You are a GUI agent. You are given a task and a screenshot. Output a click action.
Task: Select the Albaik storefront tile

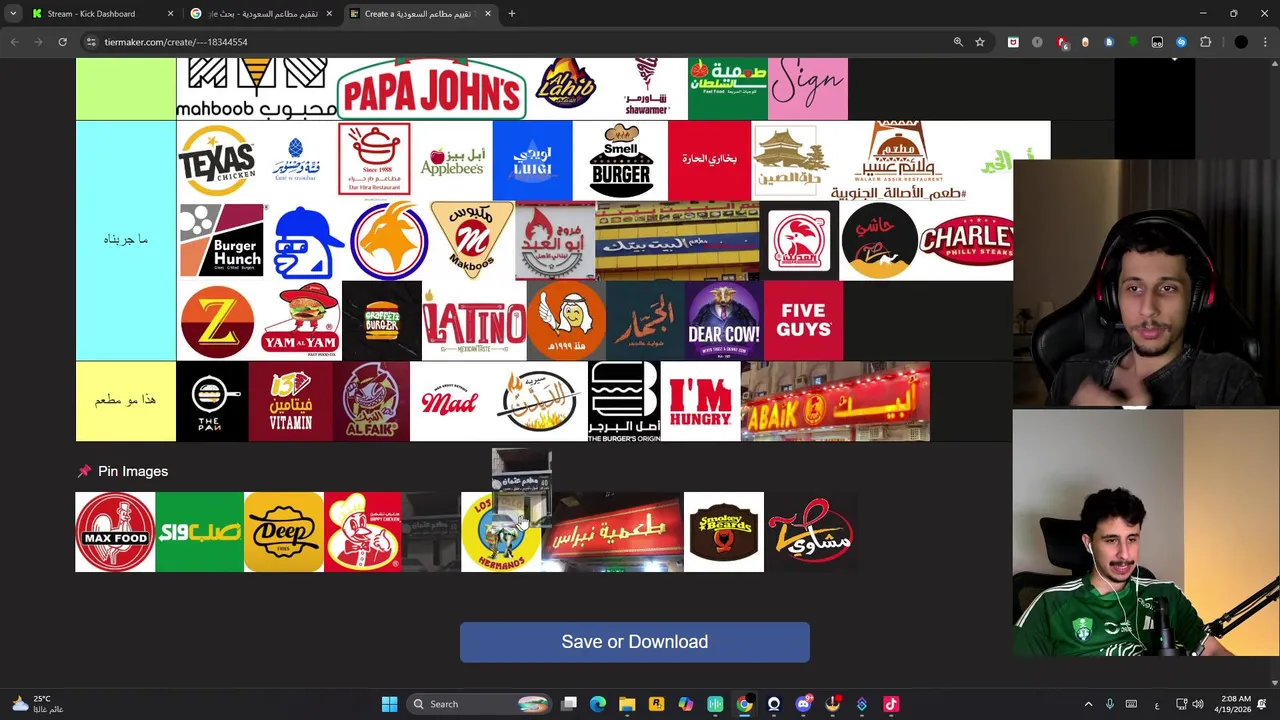point(835,401)
